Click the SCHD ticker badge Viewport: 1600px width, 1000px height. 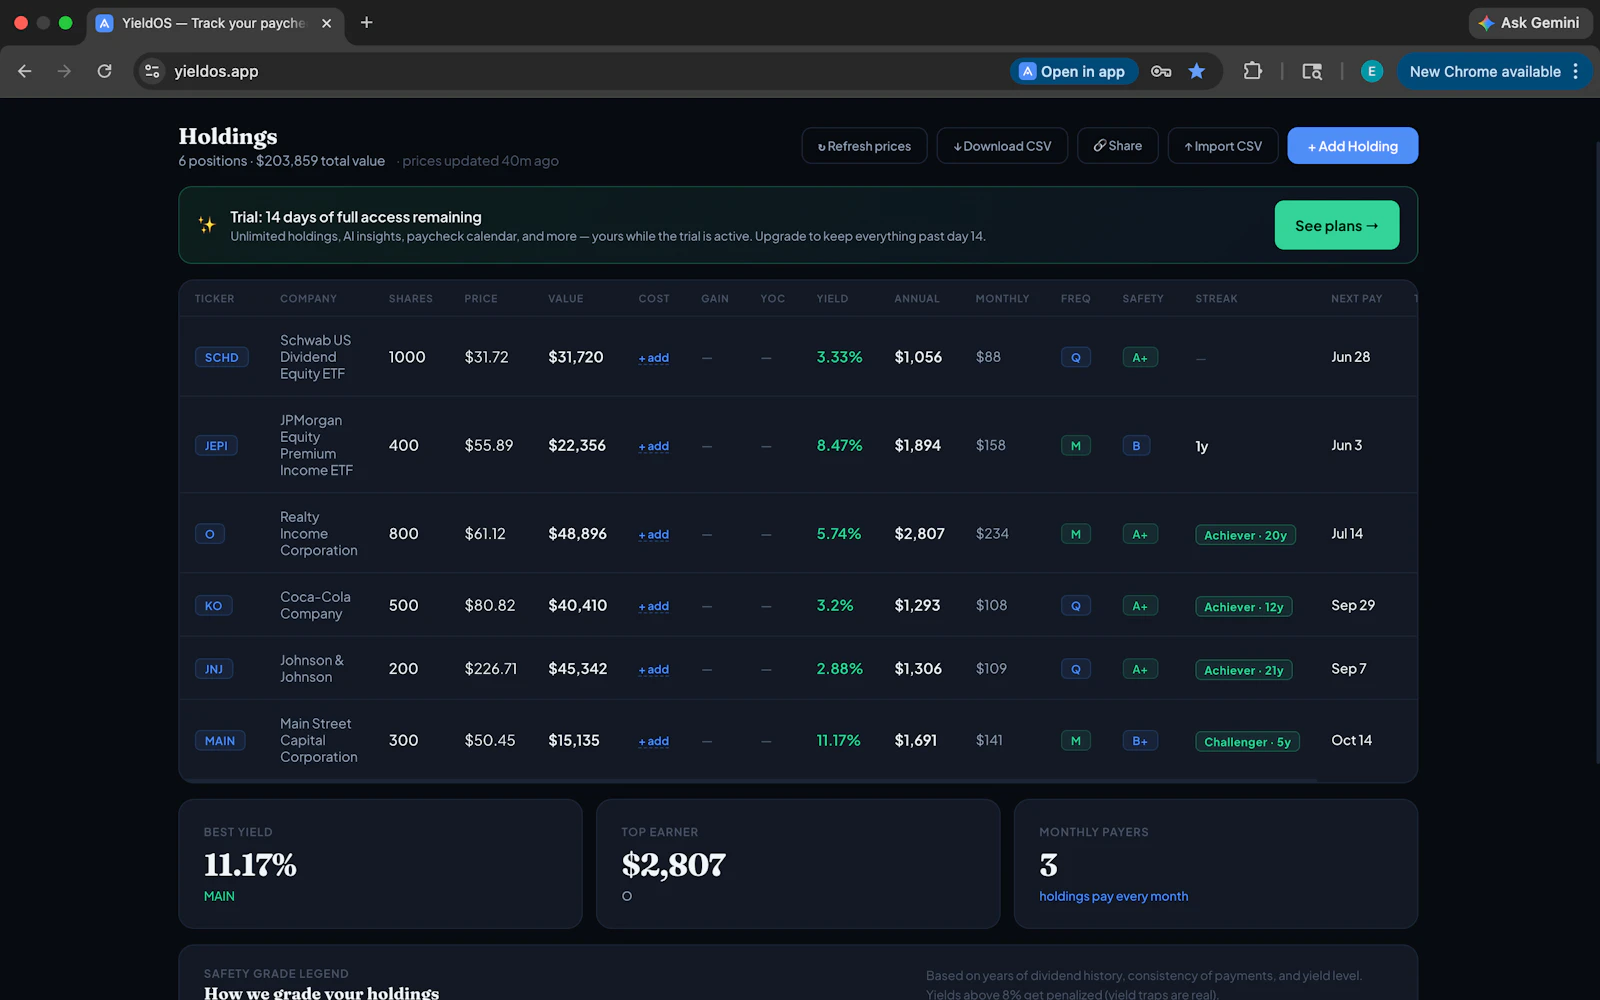coord(222,357)
